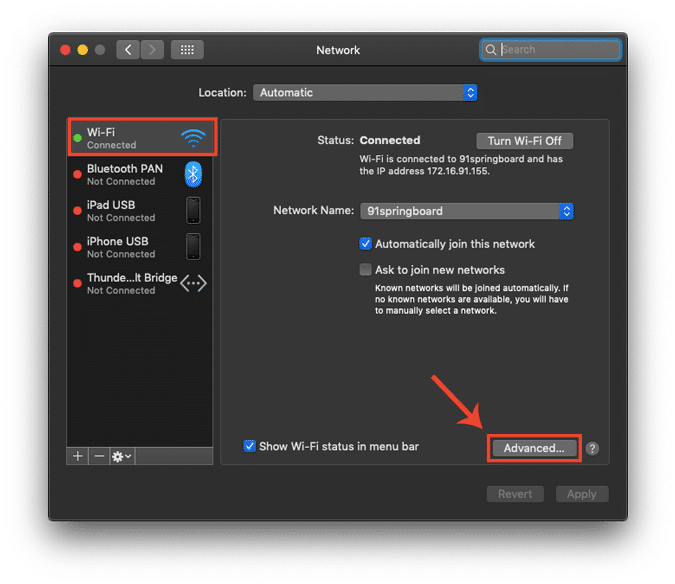Screen dimensions: 675x584
Task: Click the red status dot for iPad USB
Action: (x=77, y=210)
